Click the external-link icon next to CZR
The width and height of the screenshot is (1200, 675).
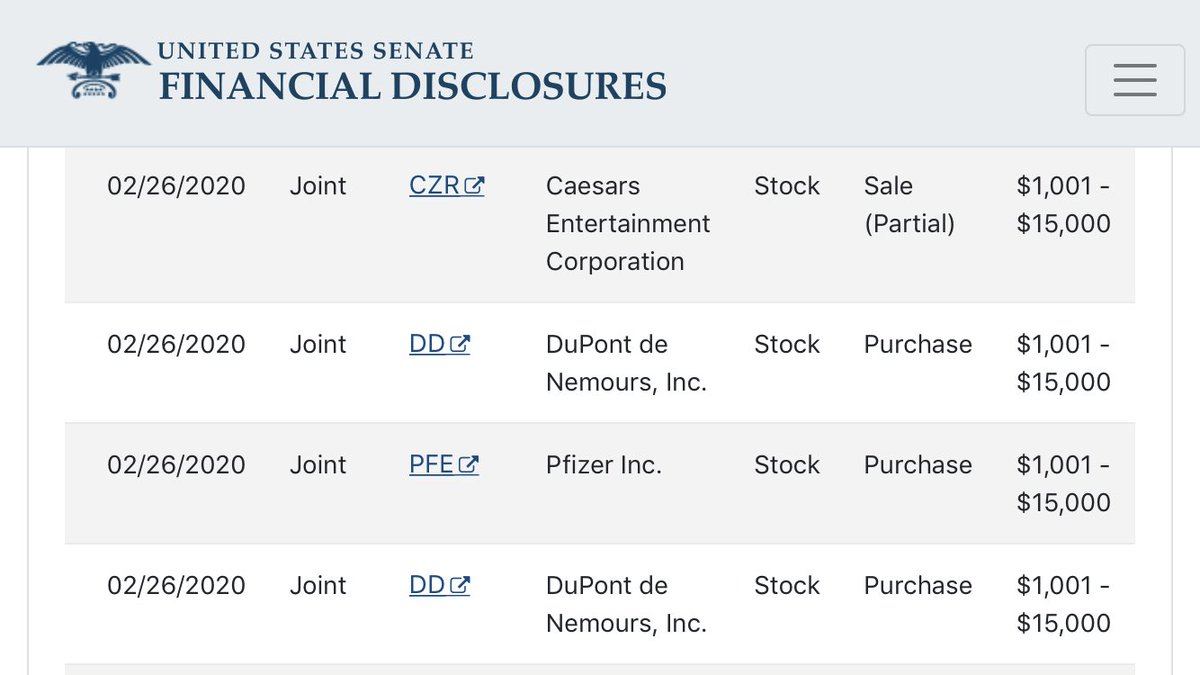point(476,186)
